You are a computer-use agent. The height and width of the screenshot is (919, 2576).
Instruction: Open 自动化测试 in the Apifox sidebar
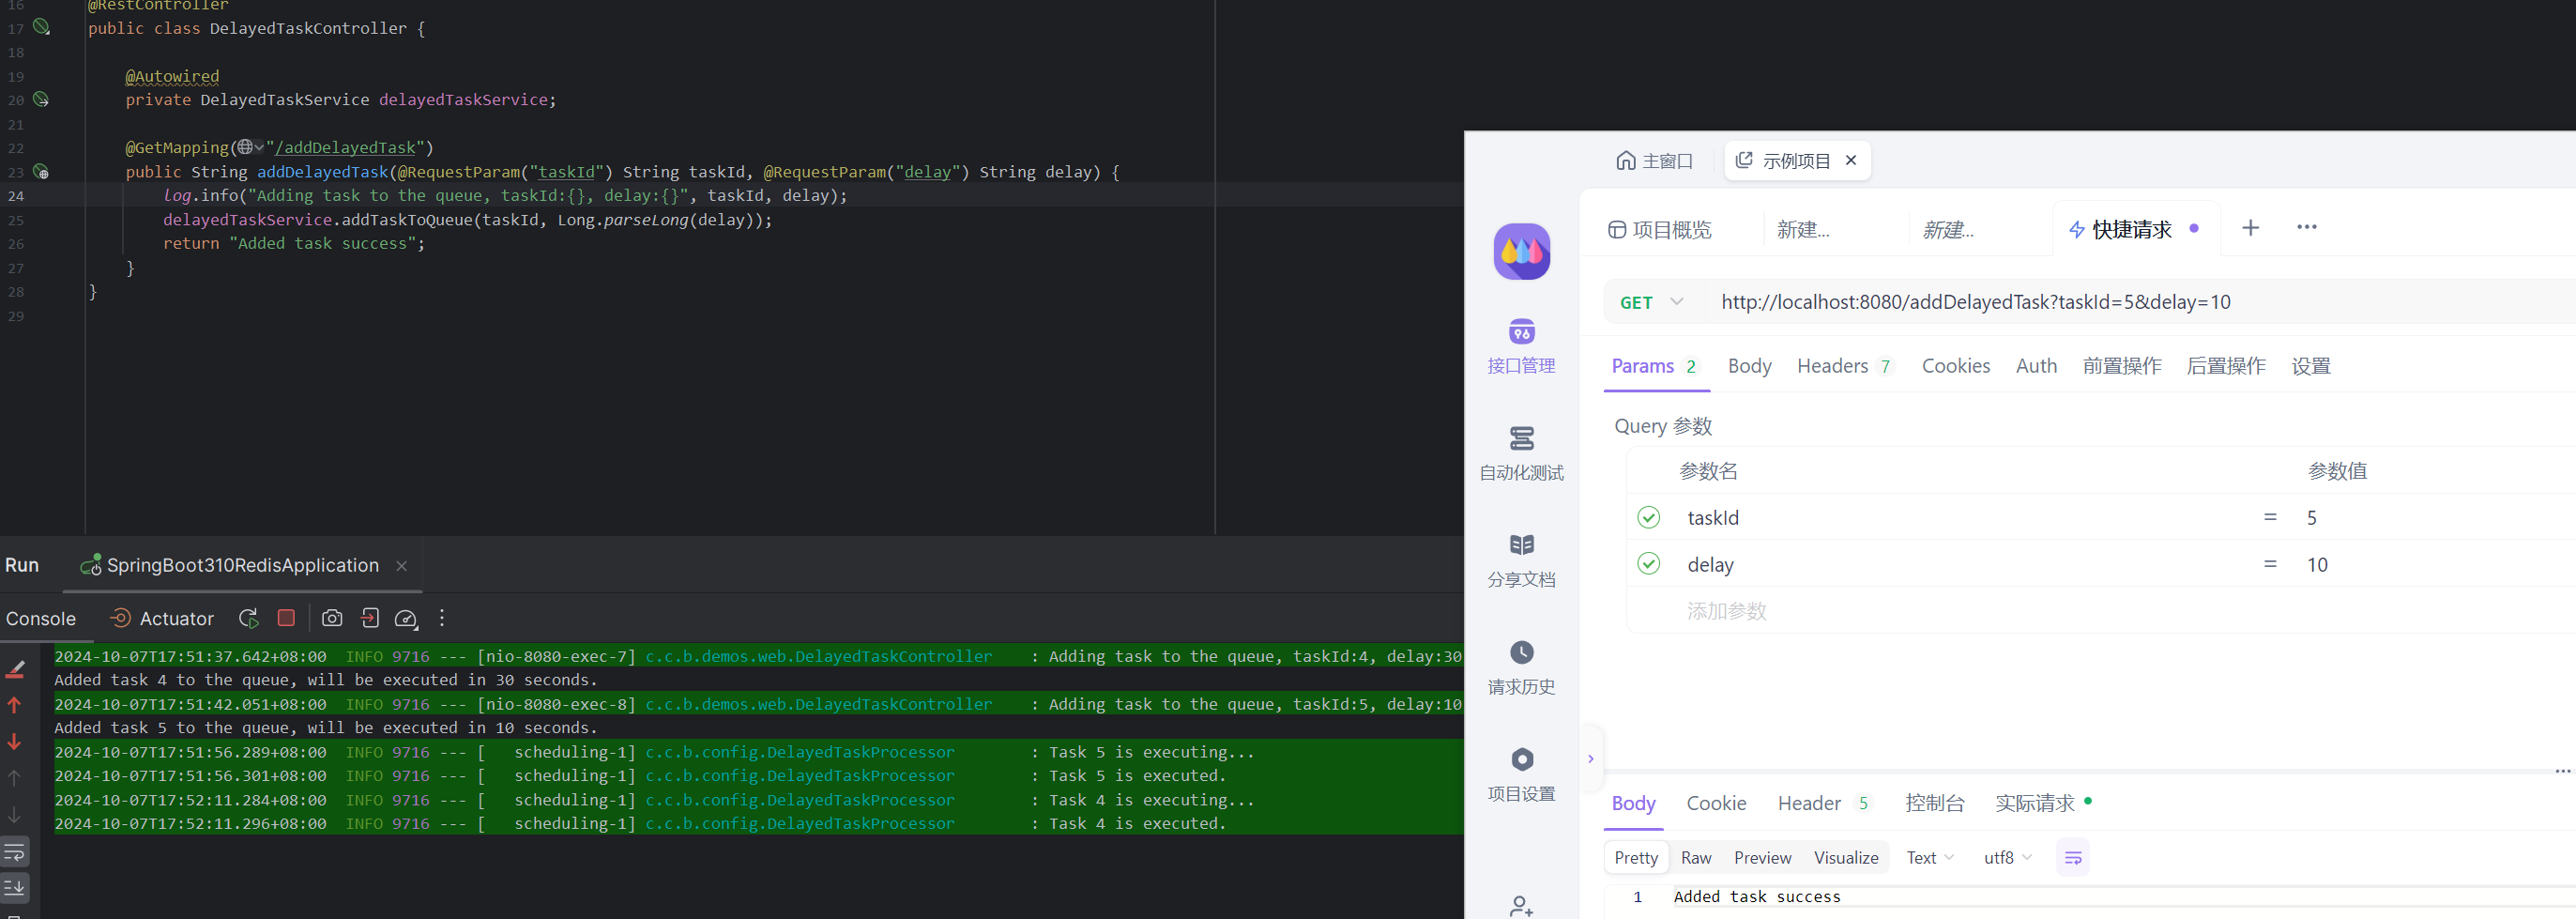click(1521, 453)
